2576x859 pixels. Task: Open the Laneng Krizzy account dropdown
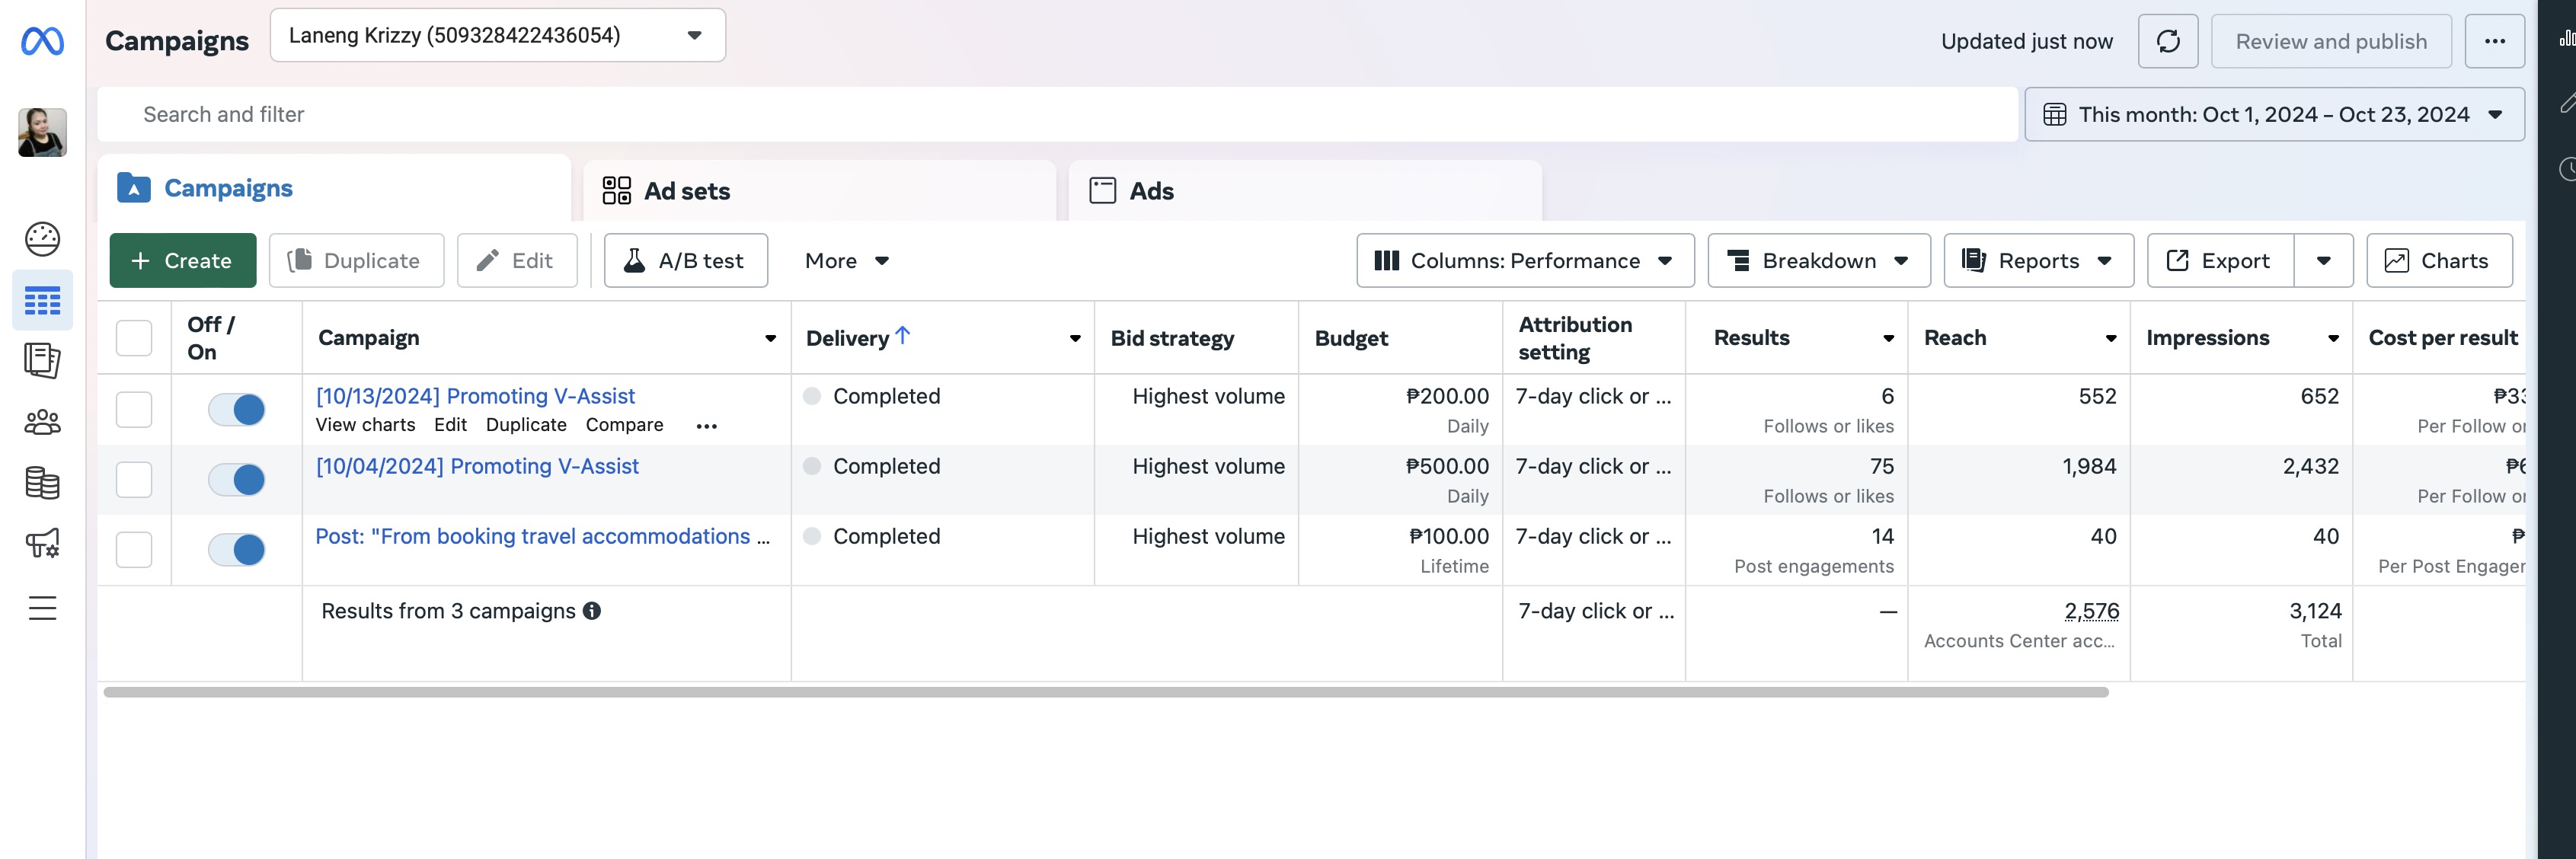click(x=497, y=36)
